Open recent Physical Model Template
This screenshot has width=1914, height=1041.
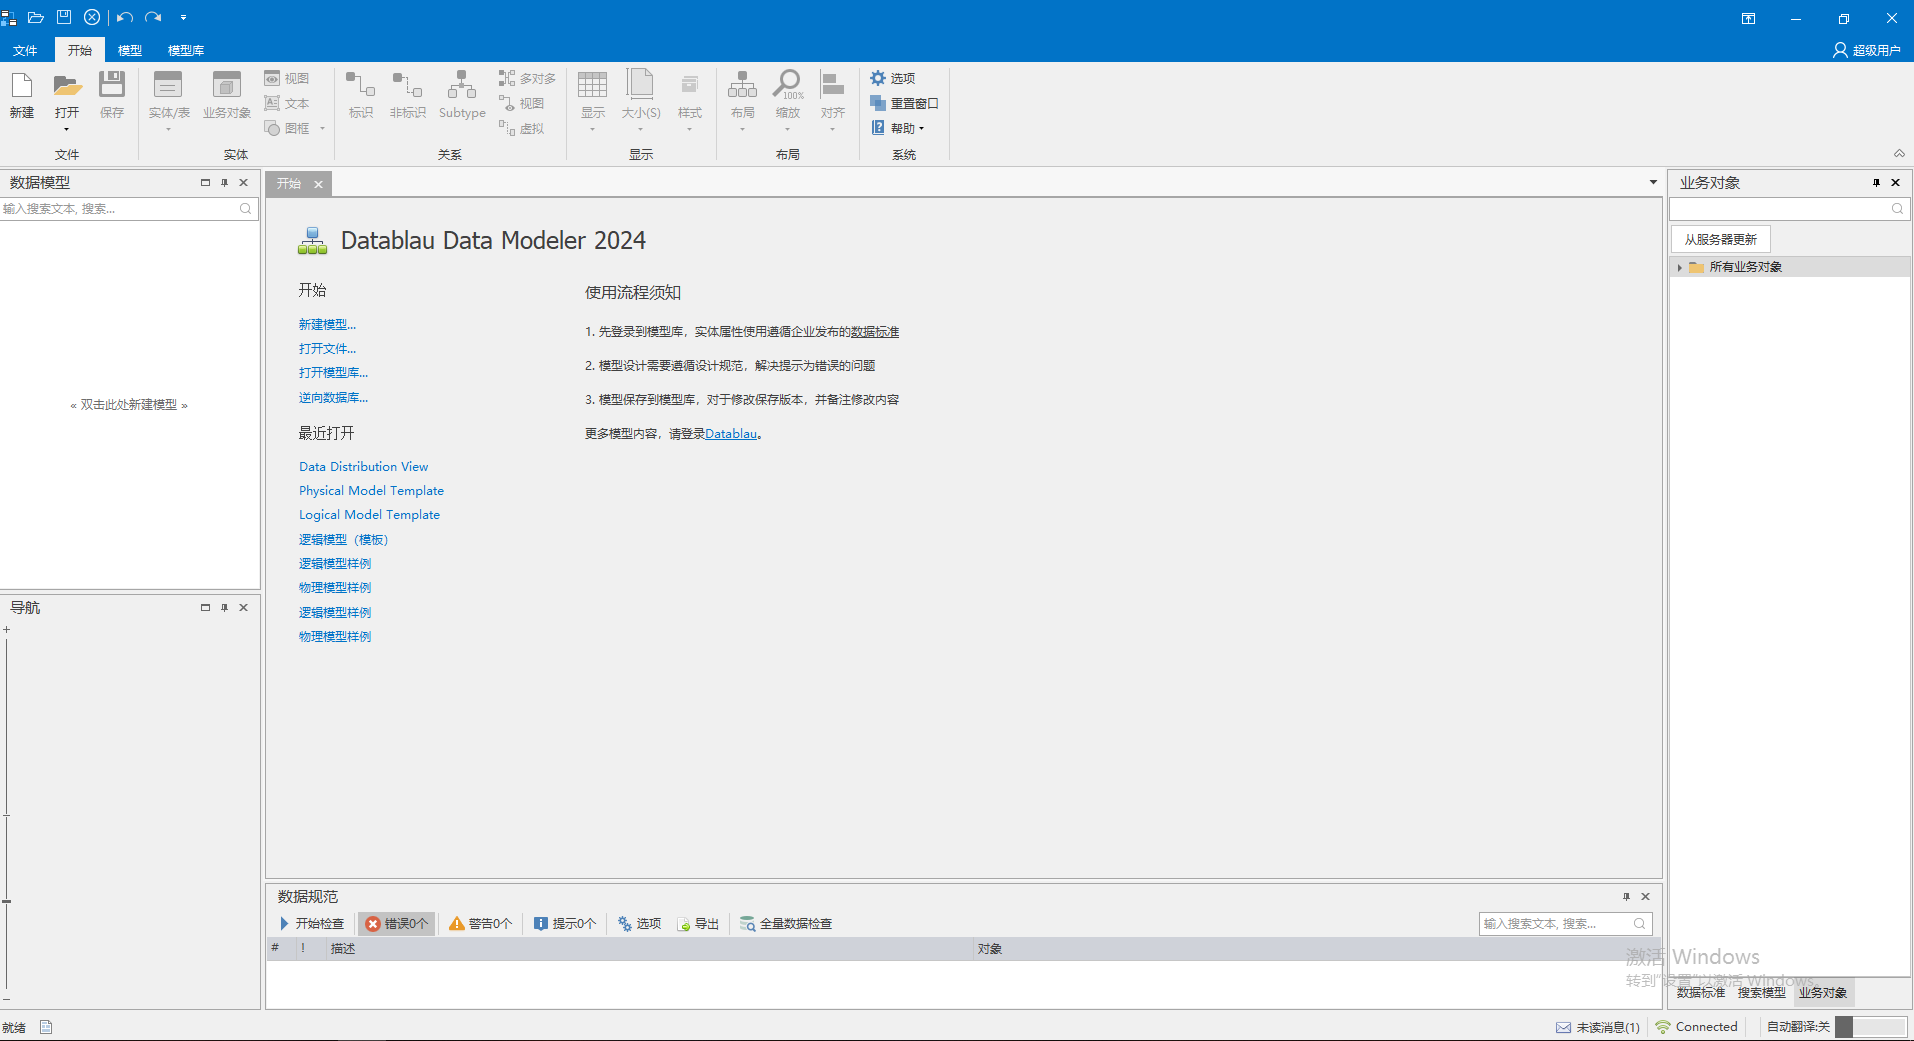point(371,490)
